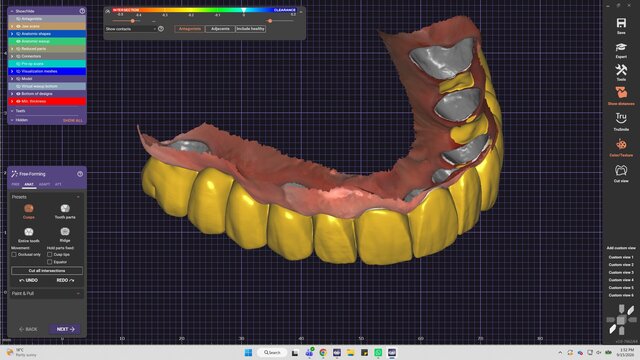Adjust intersection range slider handle
The image size is (640, 360).
point(133,20)
